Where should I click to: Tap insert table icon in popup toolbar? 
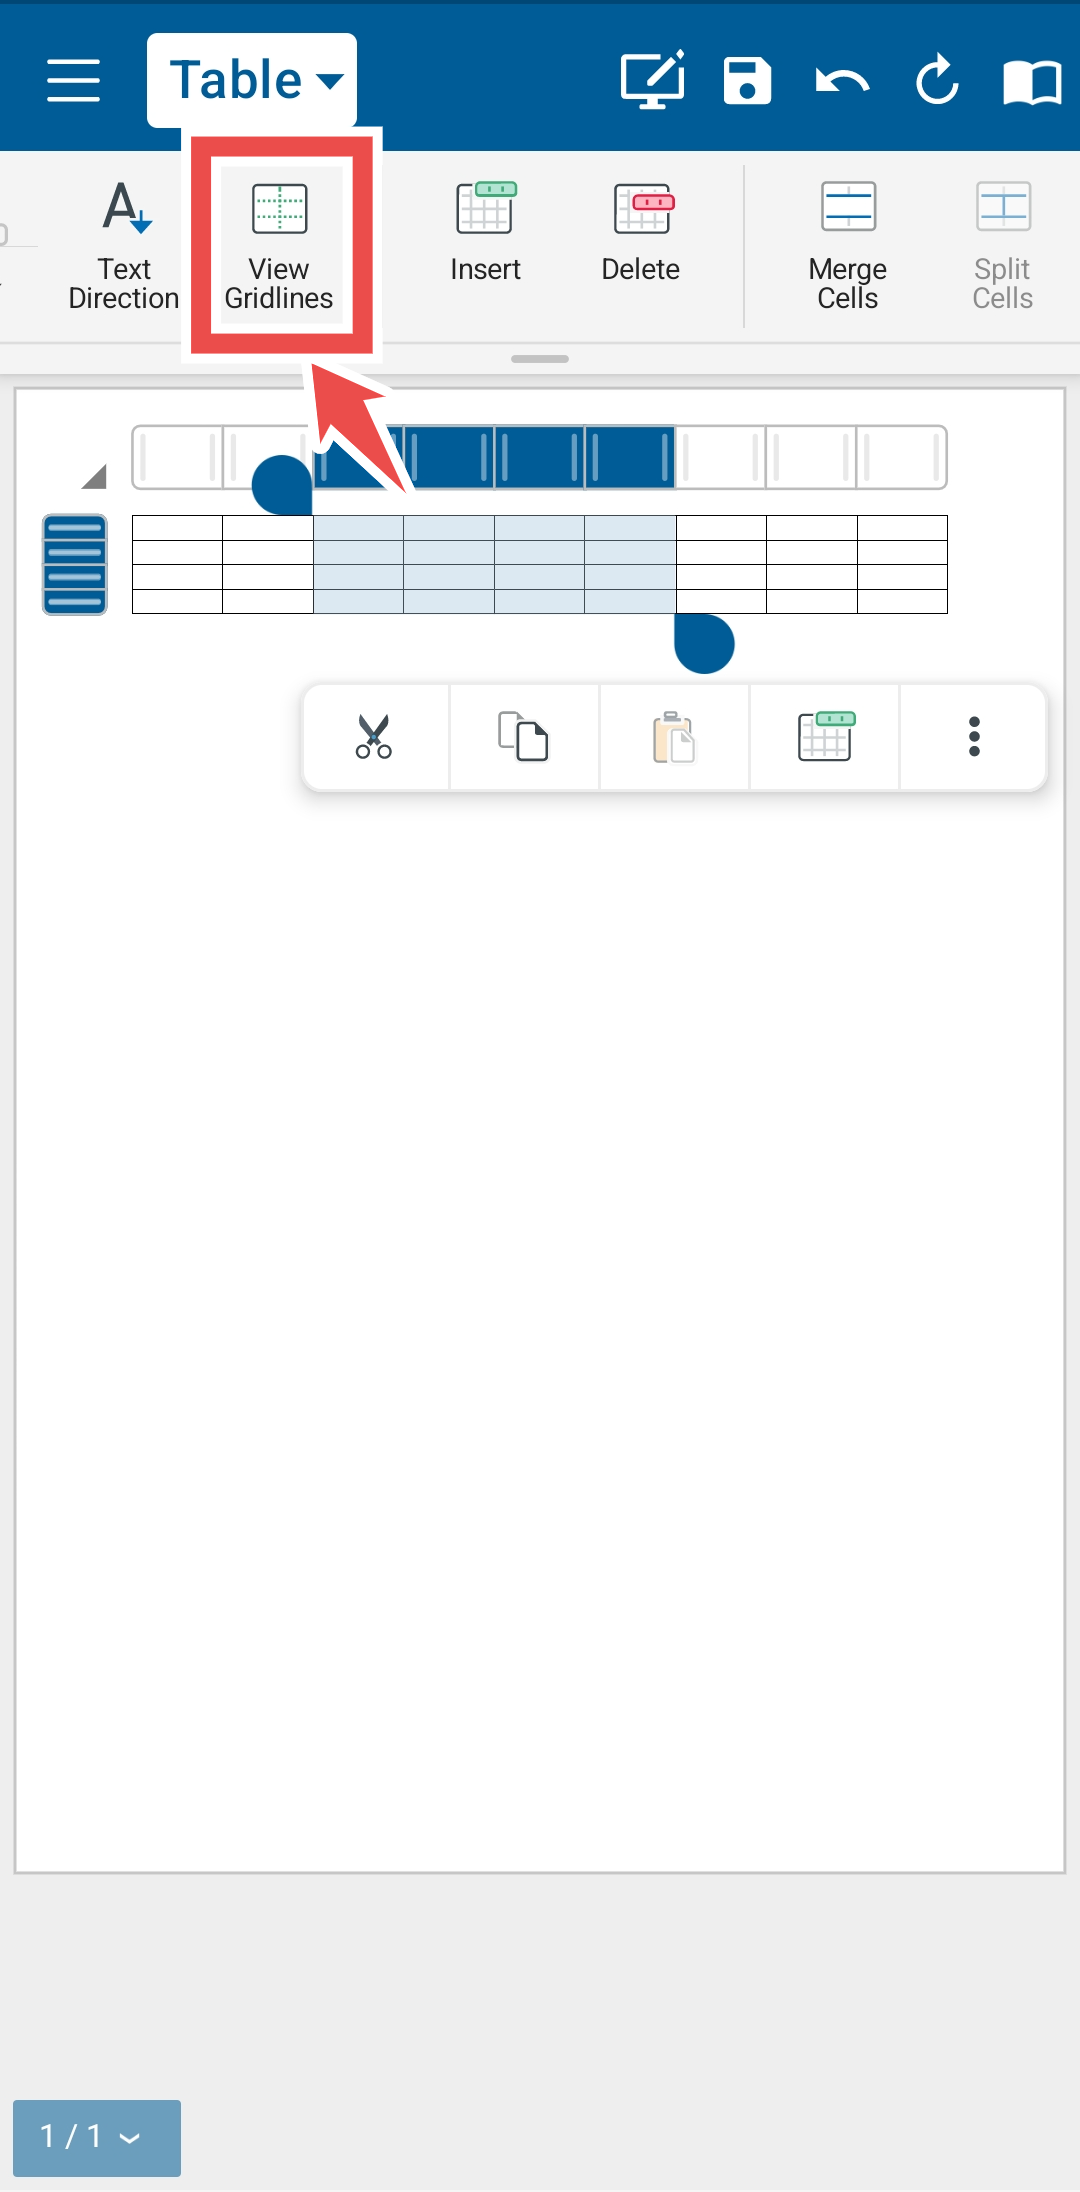[x=825, y=737]
